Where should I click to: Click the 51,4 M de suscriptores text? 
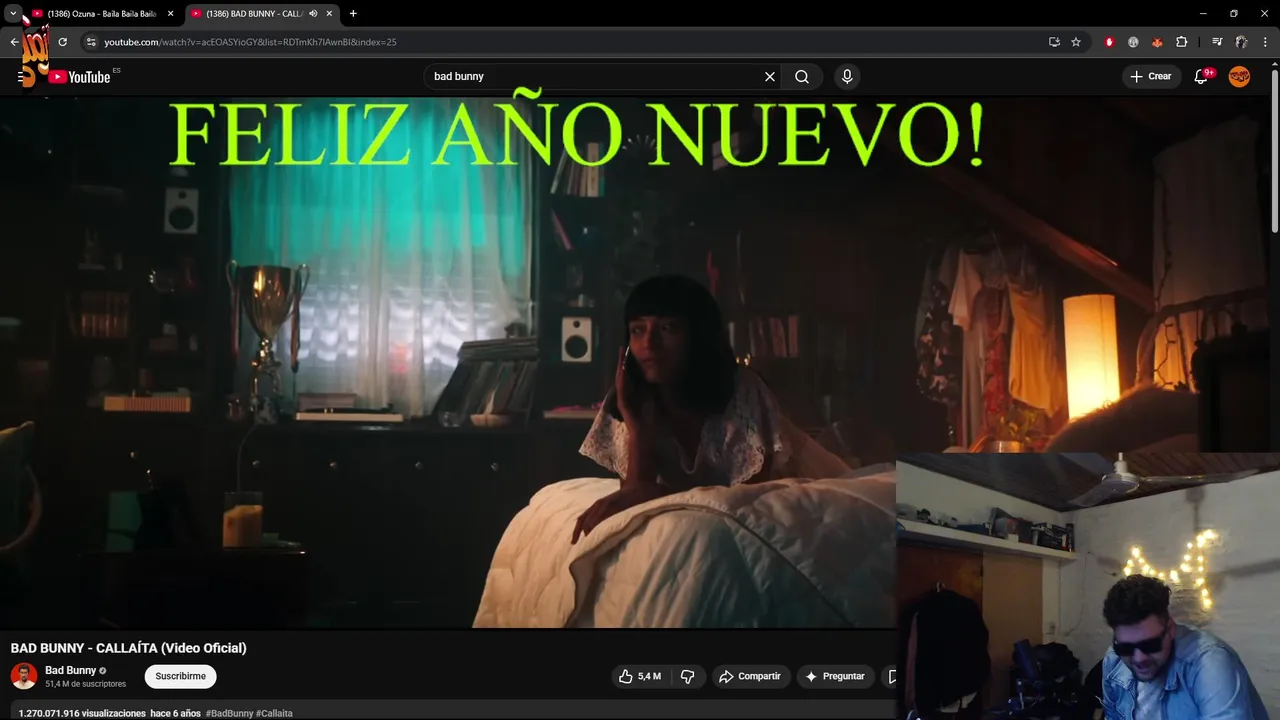tap(85, 684)
